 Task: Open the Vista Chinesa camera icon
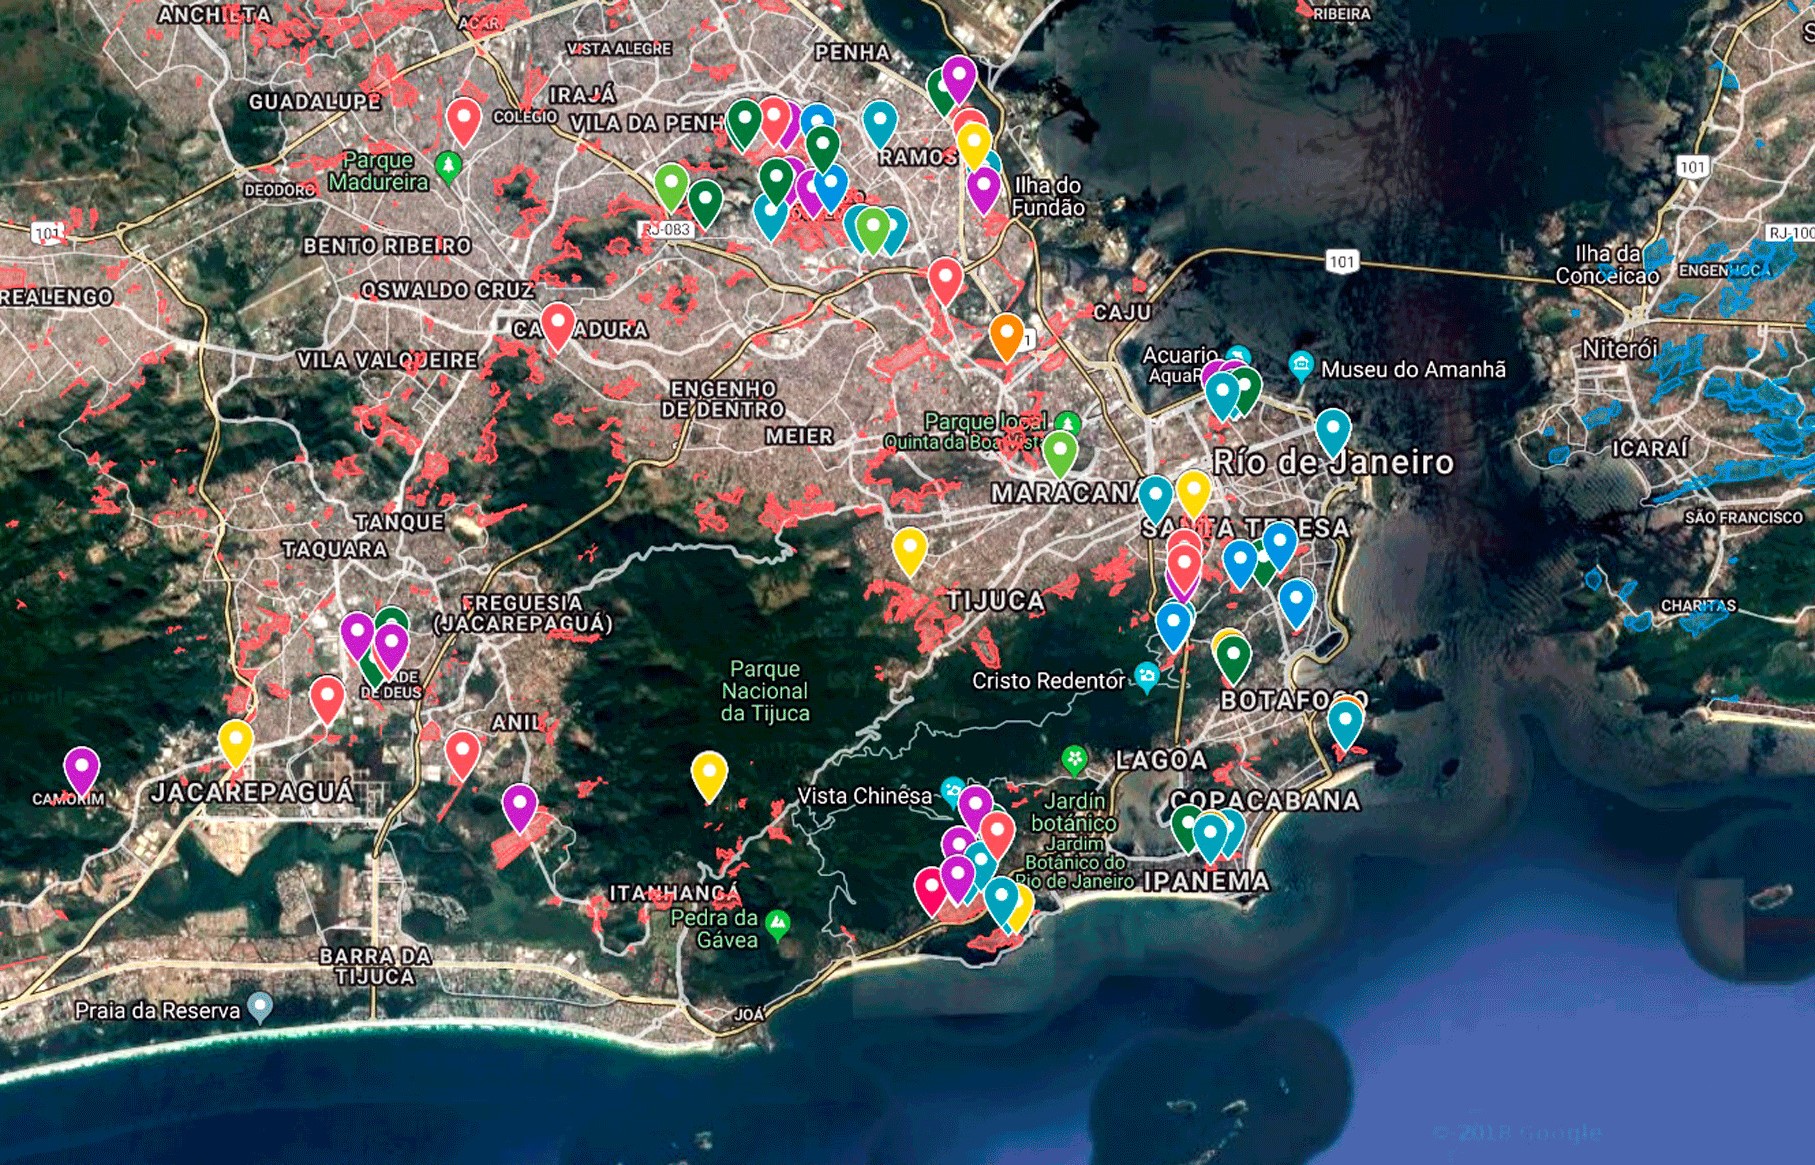(952, 792)
